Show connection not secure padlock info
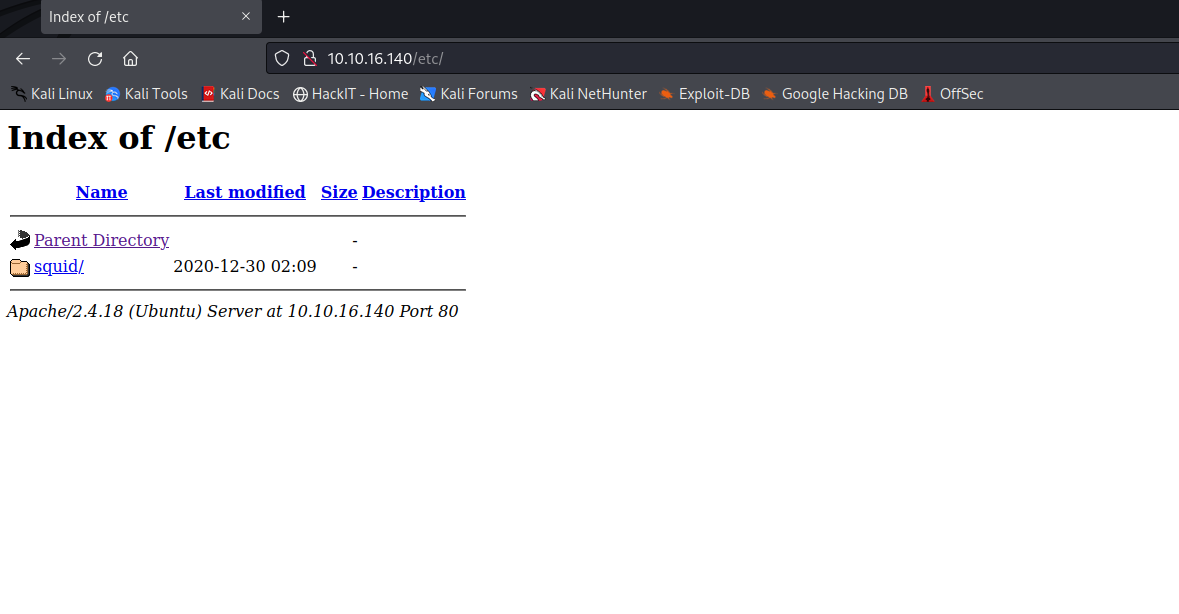Screen dimensions: 1179x614 pyautogui.click(x=309, y=59)
